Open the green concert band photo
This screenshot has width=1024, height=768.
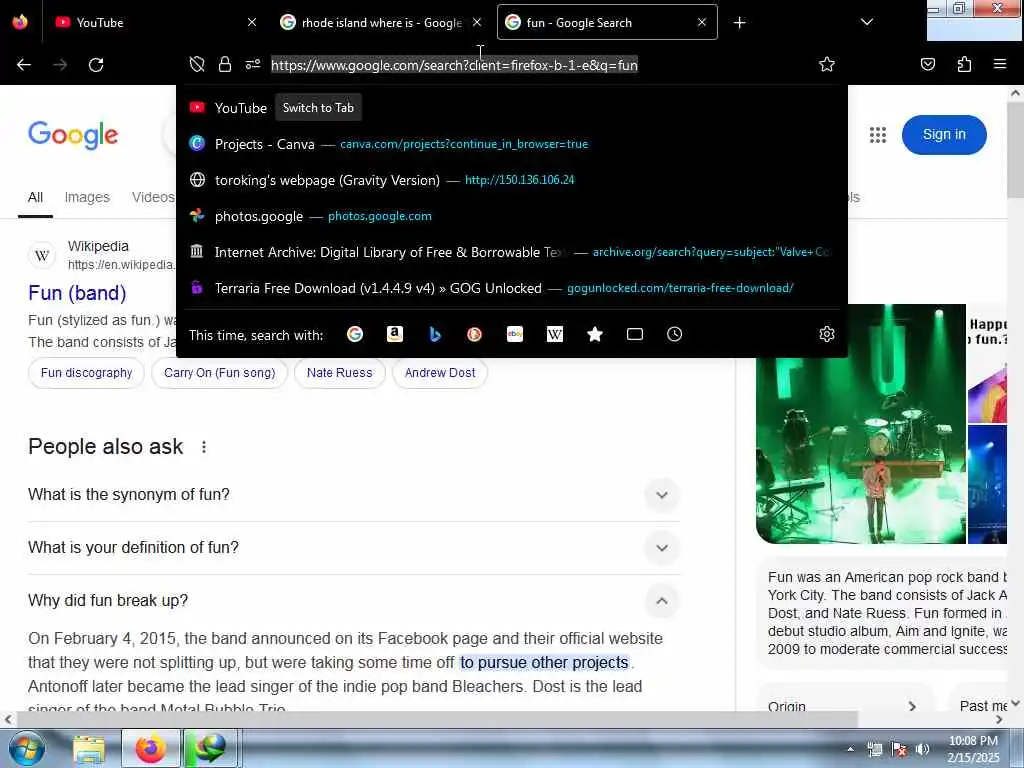click(x=861, y=424)
